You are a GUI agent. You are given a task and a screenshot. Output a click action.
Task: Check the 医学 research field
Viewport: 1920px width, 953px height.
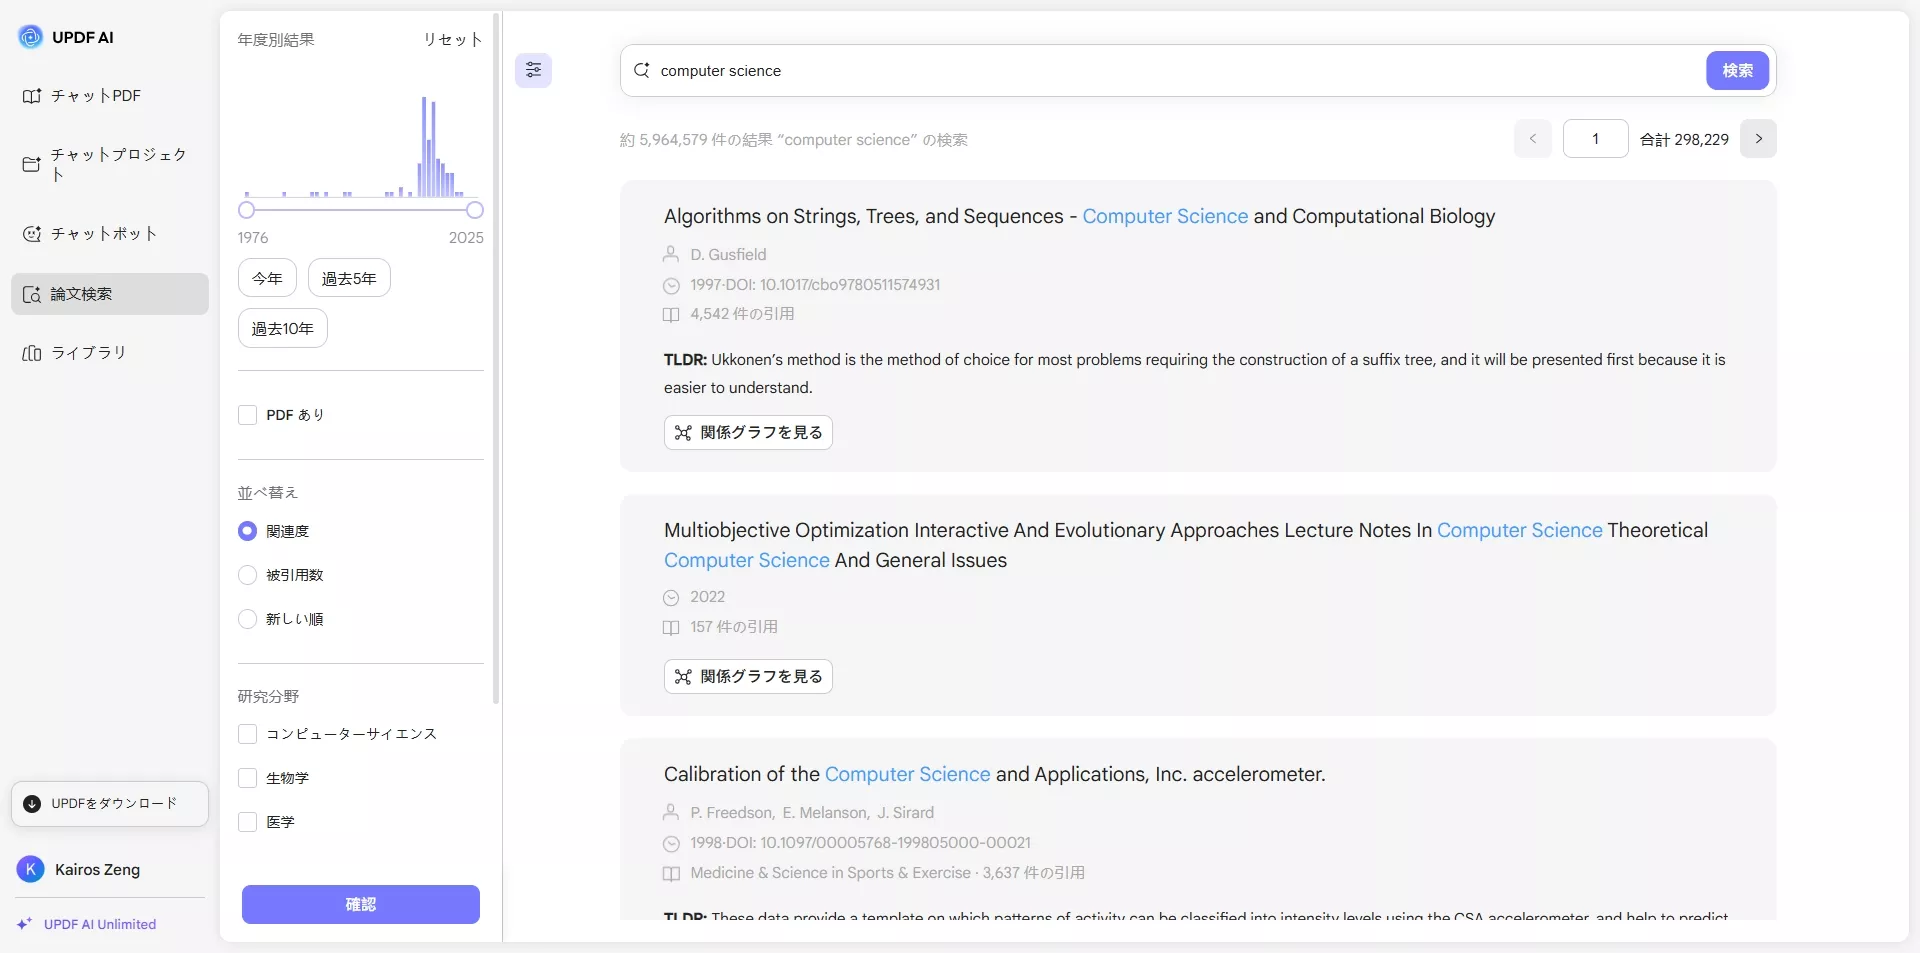tap(248, 822)
